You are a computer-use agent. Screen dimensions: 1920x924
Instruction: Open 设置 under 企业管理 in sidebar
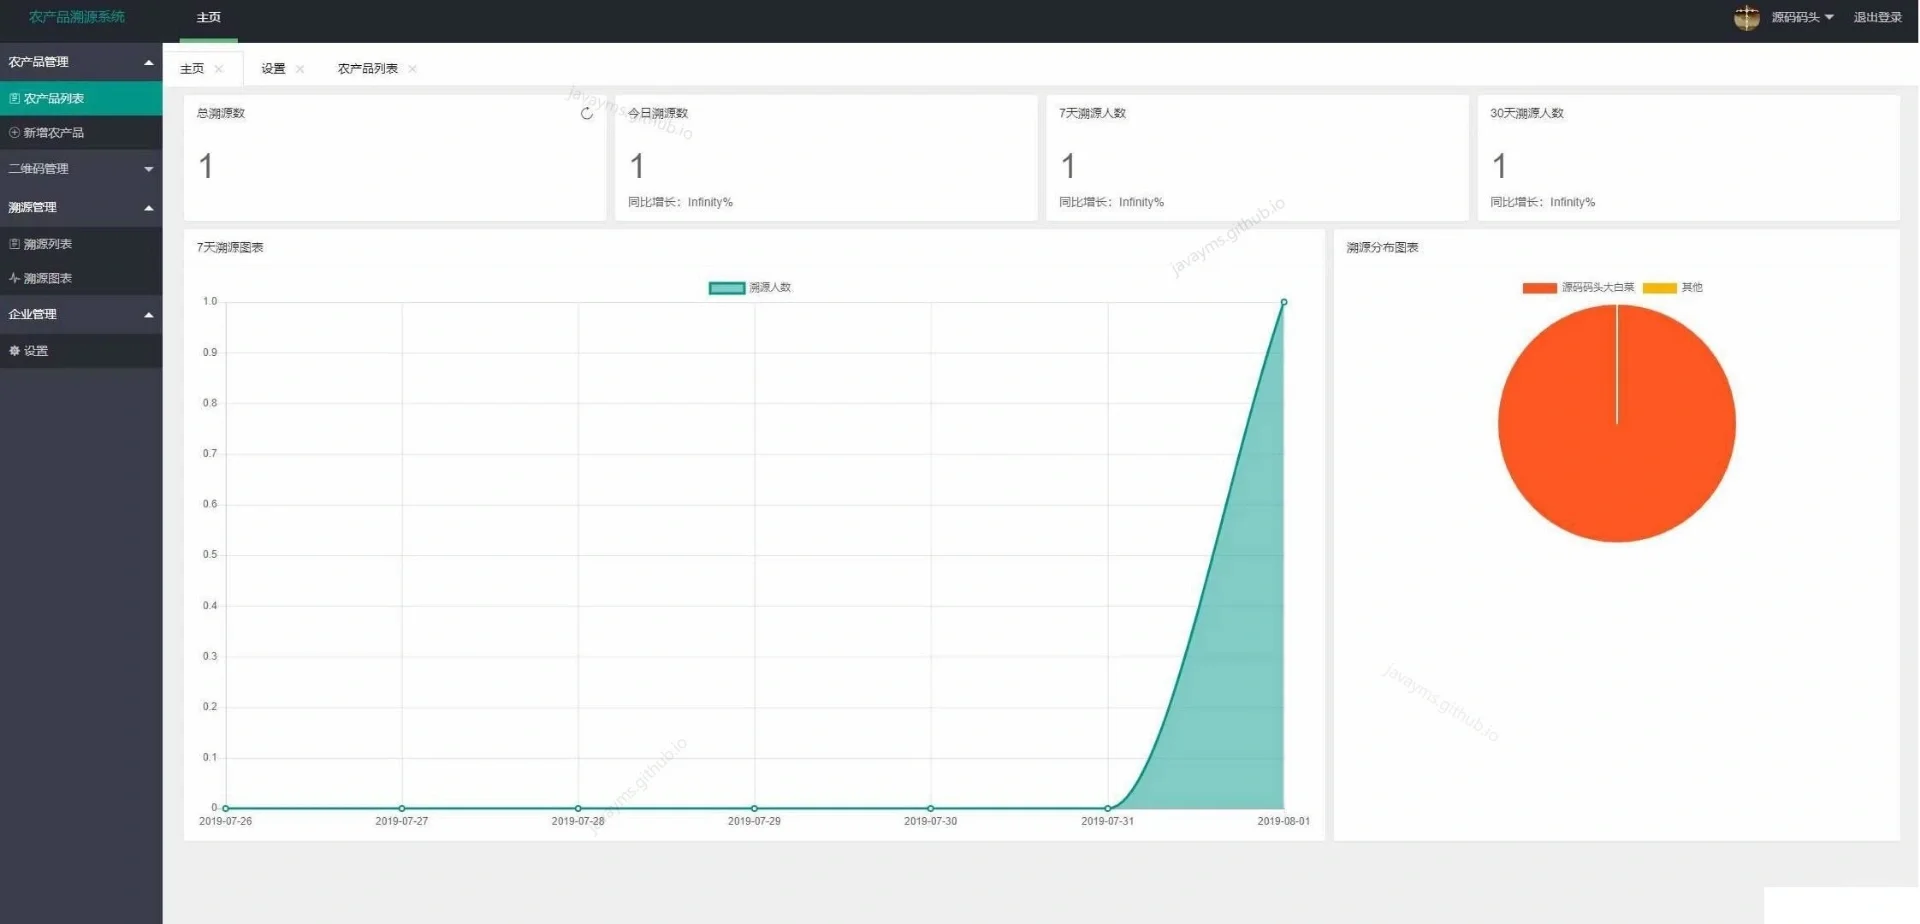[x=81, y=351]
